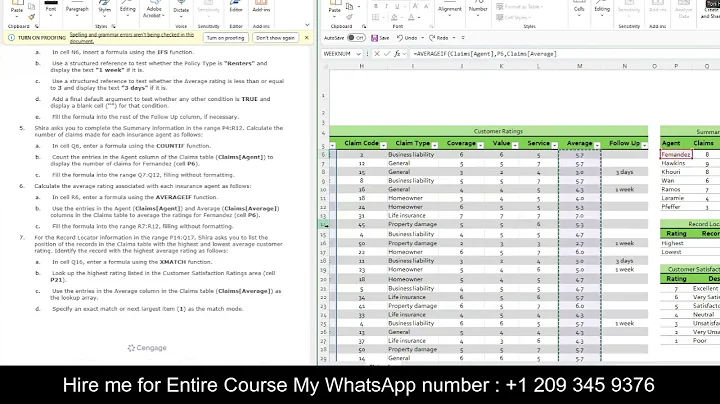Open Word's Paragraph group dropdown
720x404 pixels.
[77, 8]
